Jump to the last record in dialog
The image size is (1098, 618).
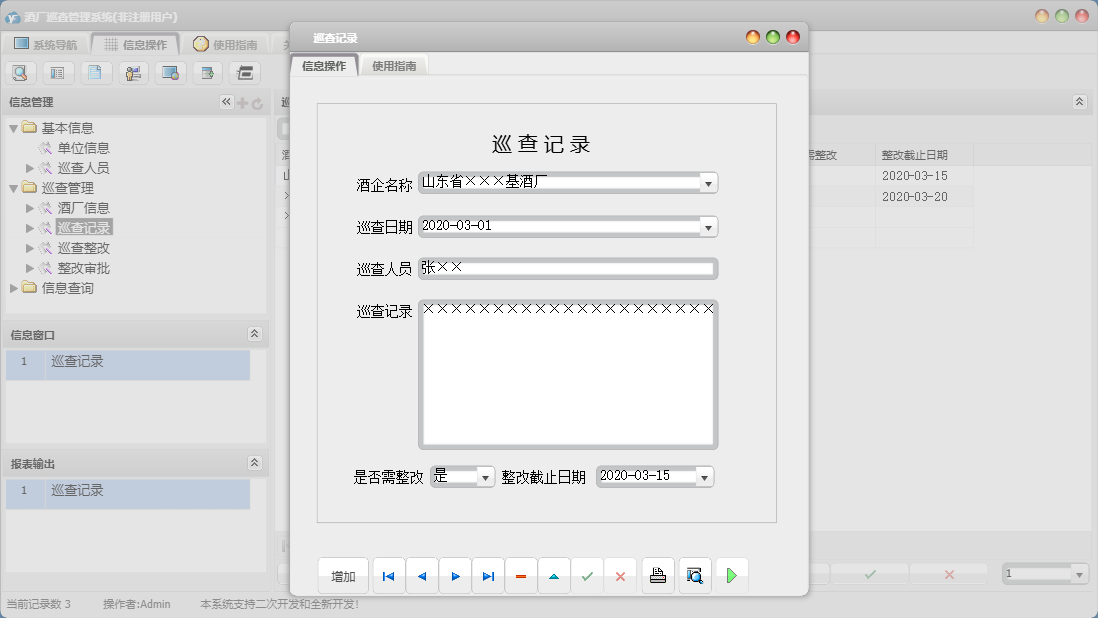coord(488,576)
